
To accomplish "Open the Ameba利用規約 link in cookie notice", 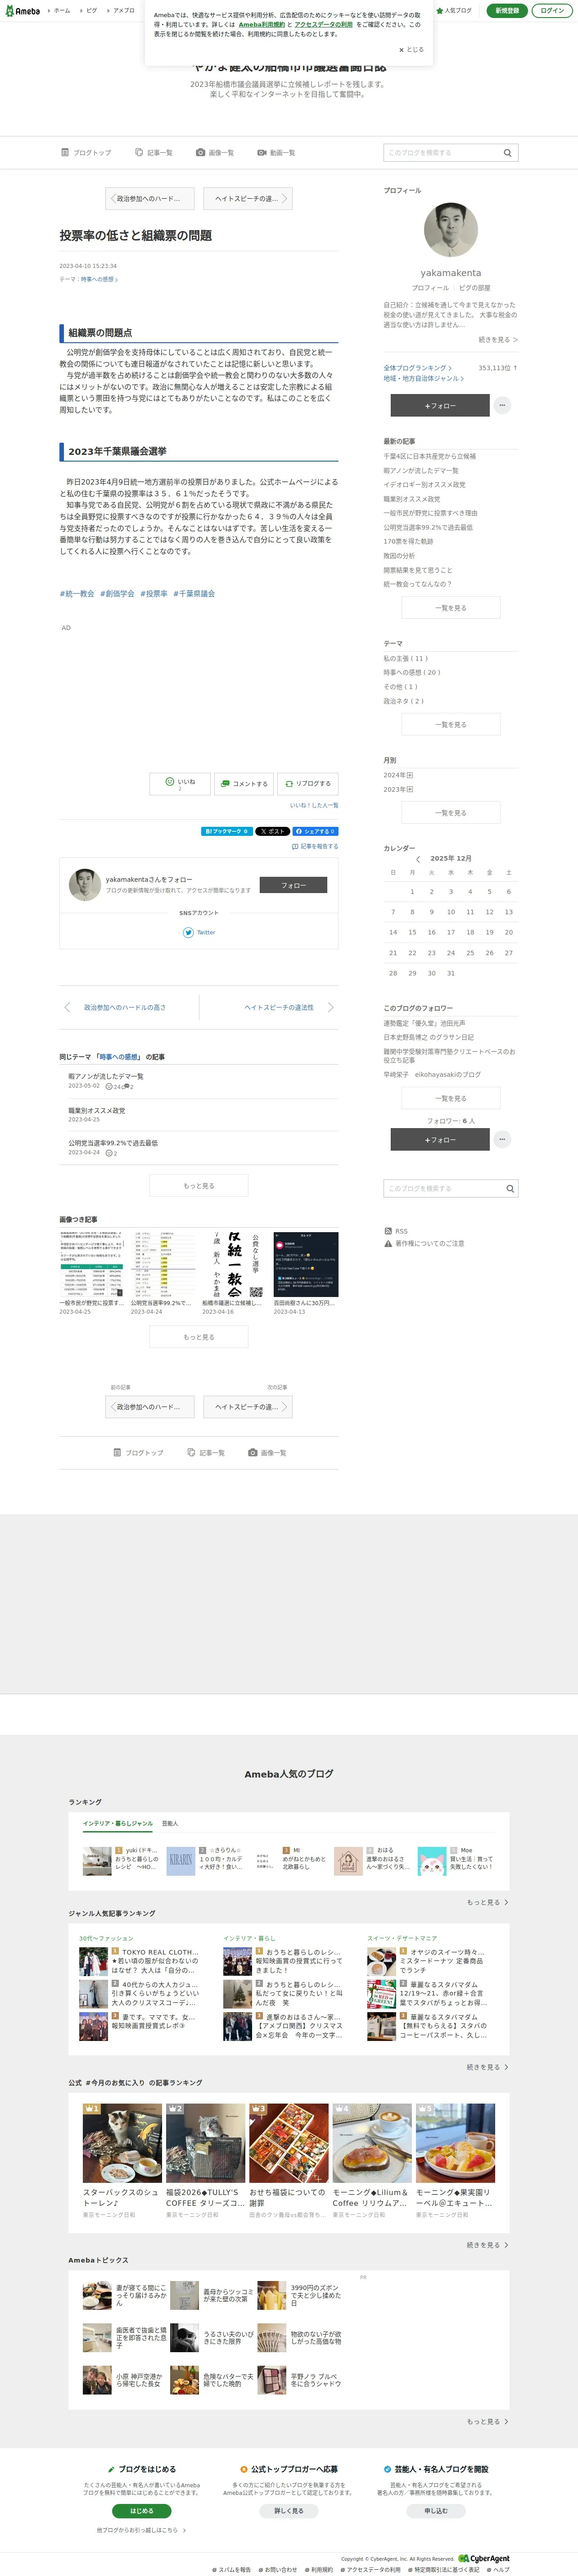I will pos(262,25).
